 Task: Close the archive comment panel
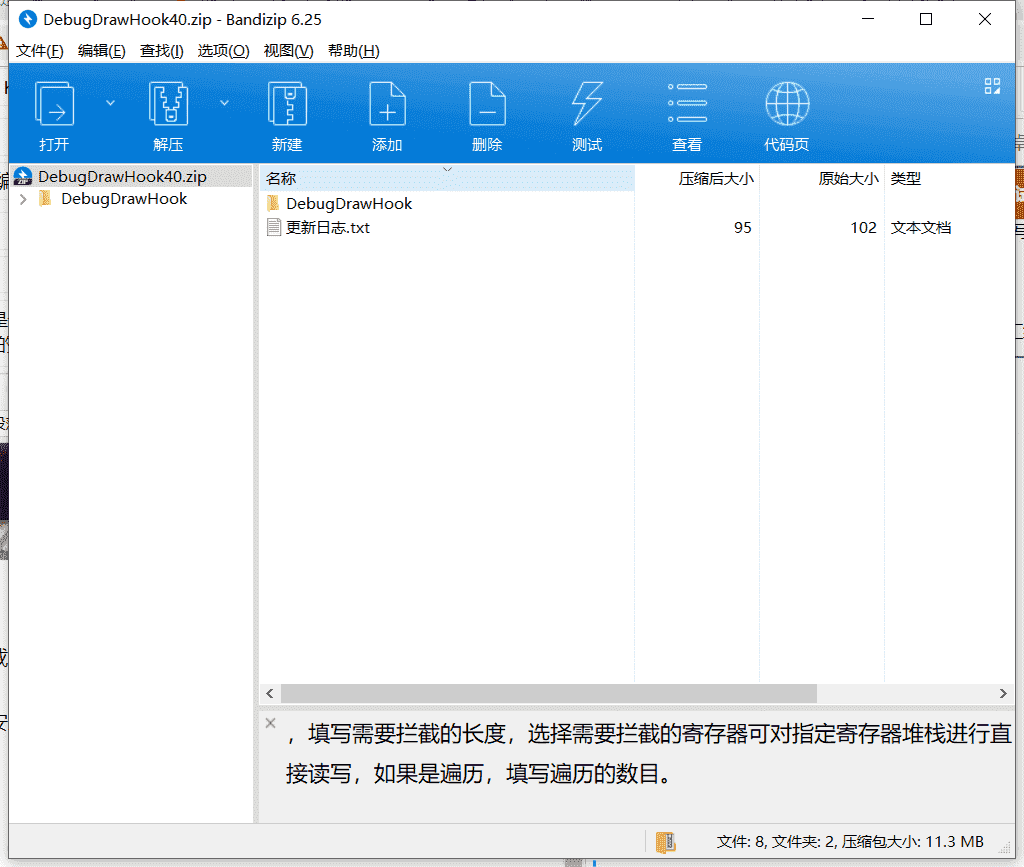tap(270, 723)
